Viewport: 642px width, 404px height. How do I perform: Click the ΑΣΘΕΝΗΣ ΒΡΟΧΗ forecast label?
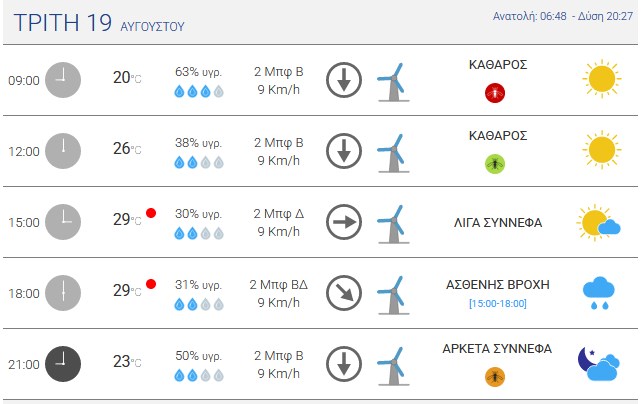(498, 284)
